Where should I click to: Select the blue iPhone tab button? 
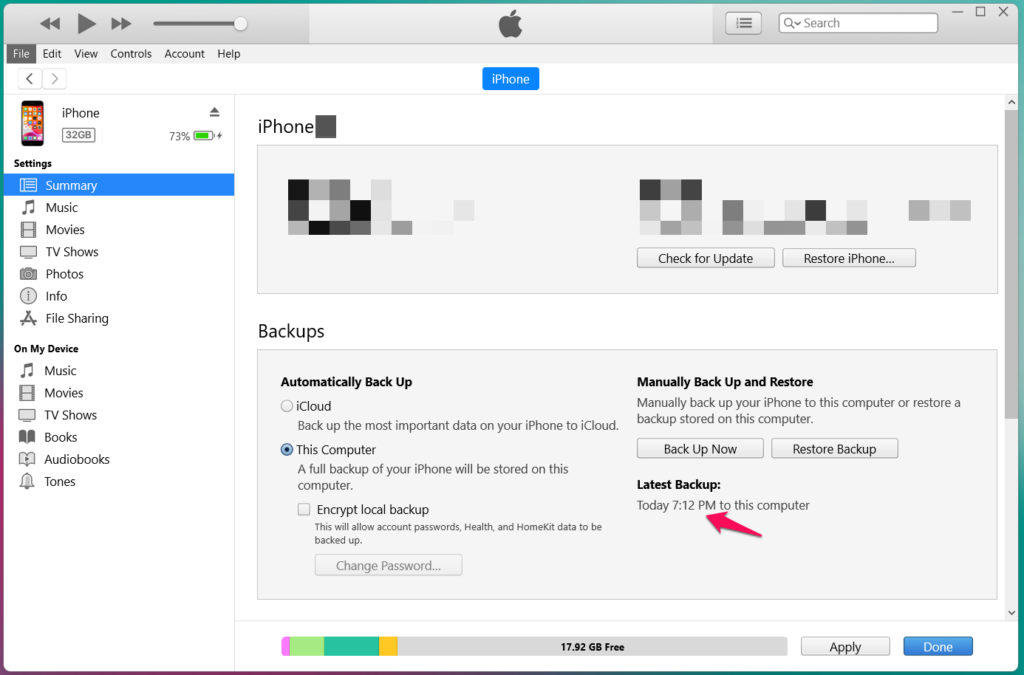tap(511, 79)
